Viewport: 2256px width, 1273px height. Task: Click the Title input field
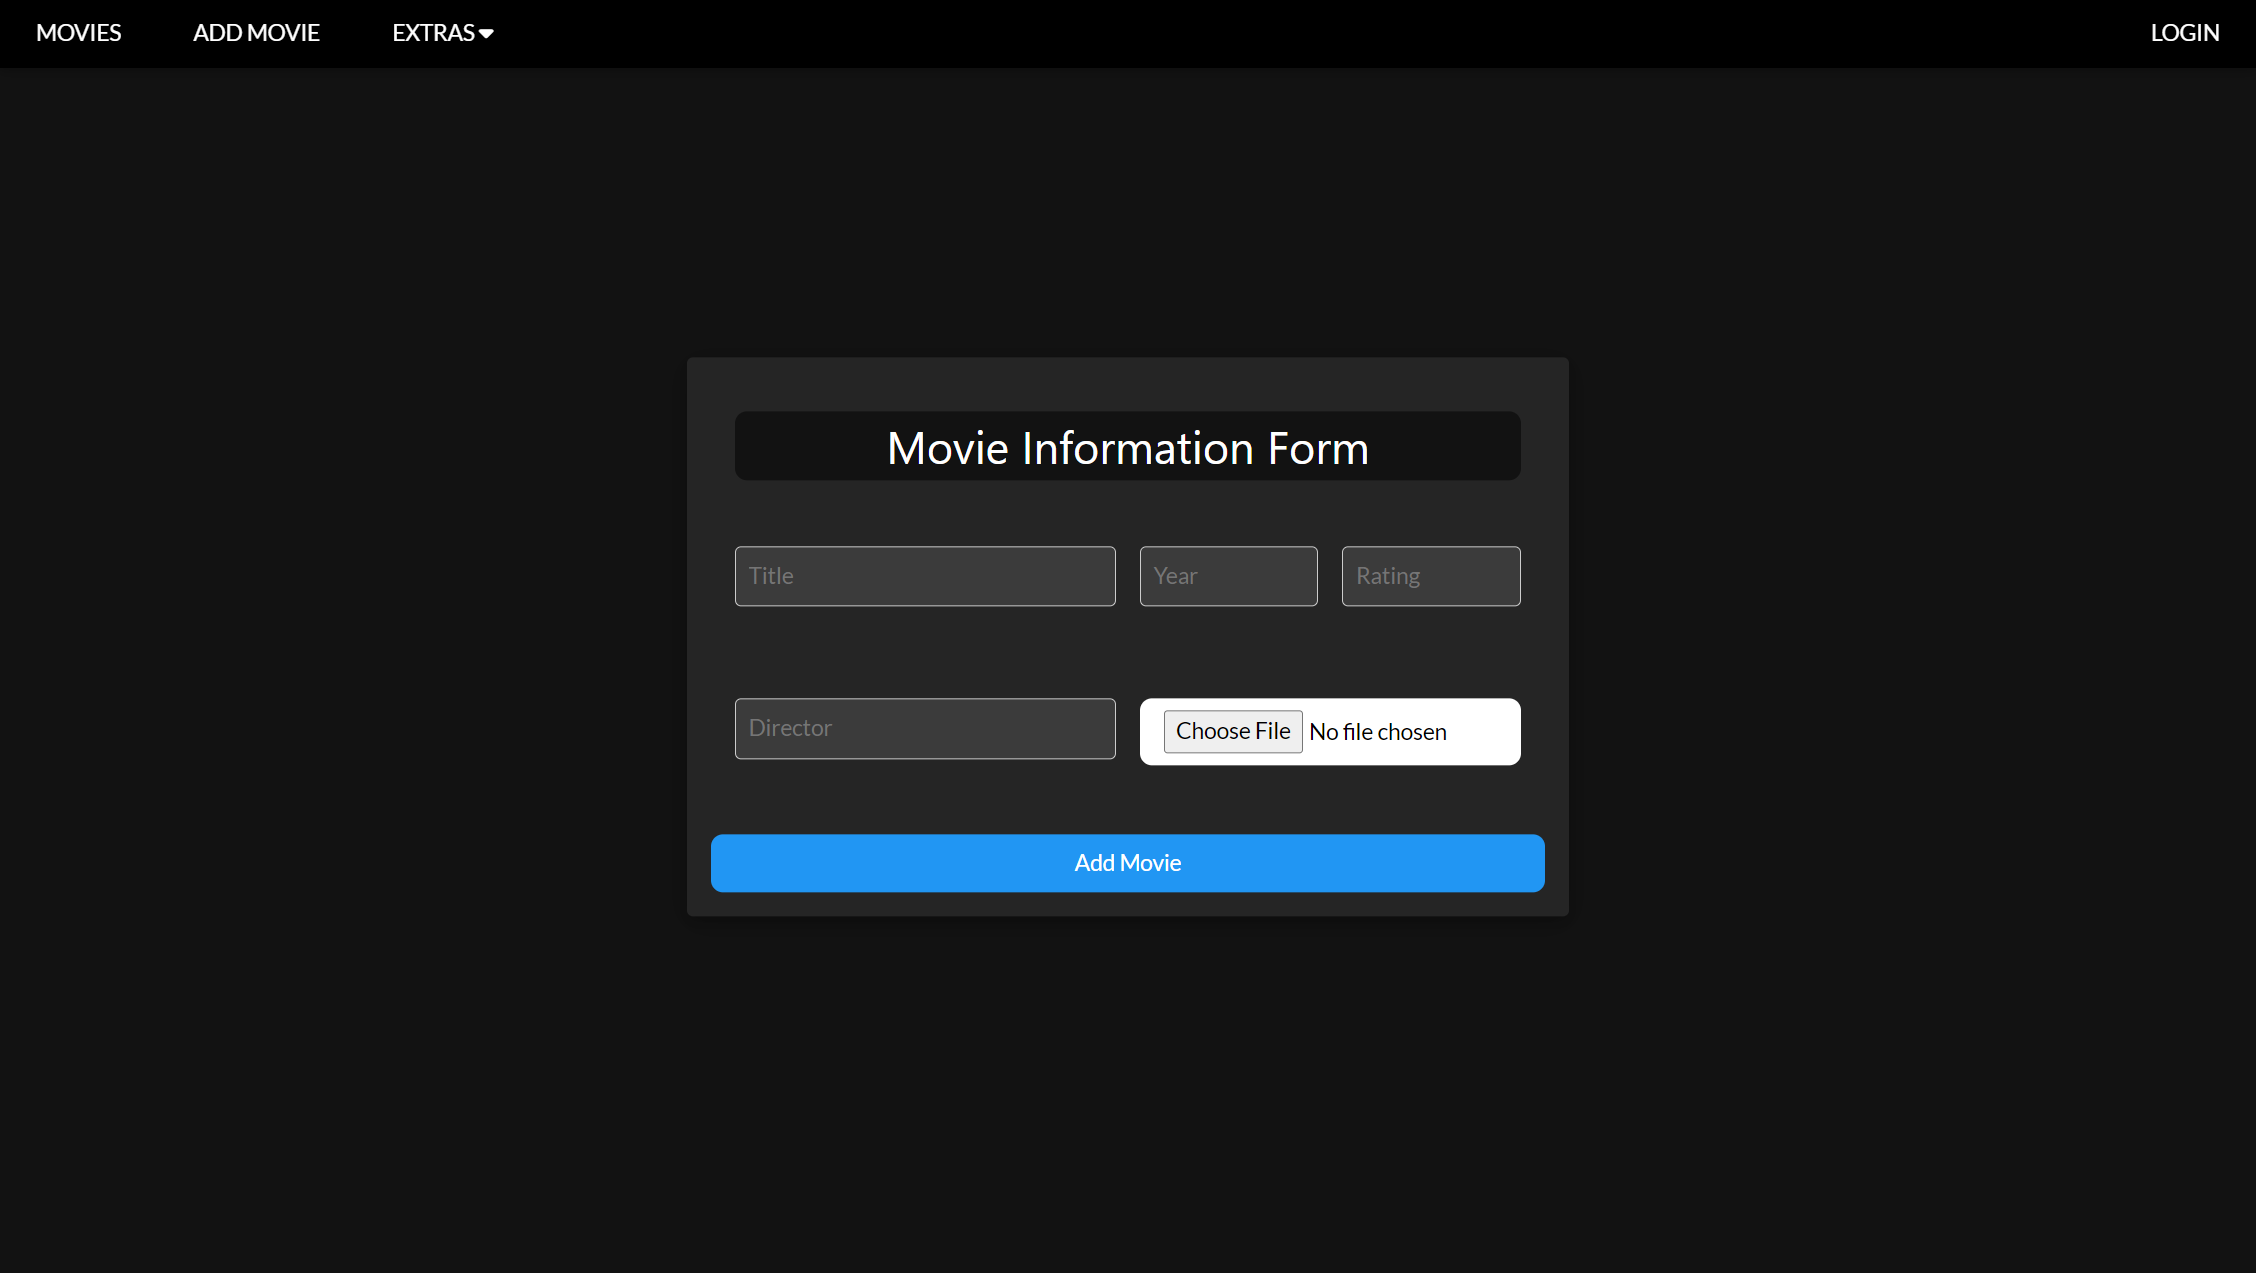click(924, 576)
